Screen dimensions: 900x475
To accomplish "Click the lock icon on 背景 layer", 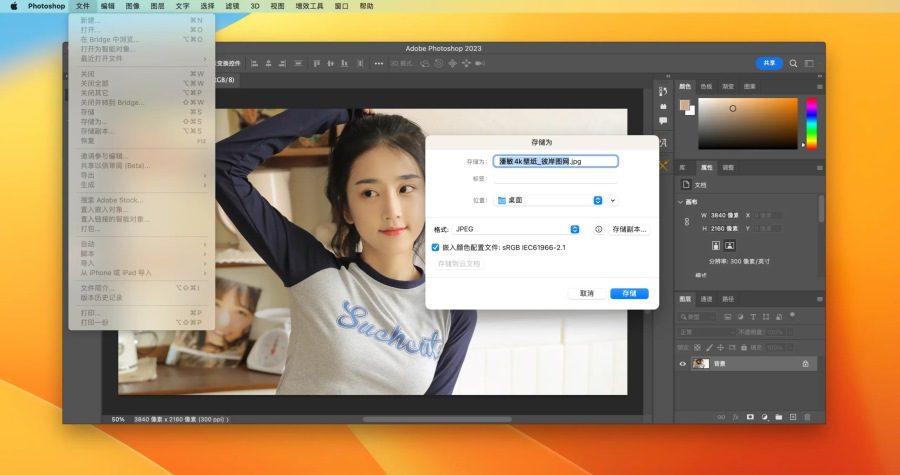I will pyautogui.click(x=805, y=364).
